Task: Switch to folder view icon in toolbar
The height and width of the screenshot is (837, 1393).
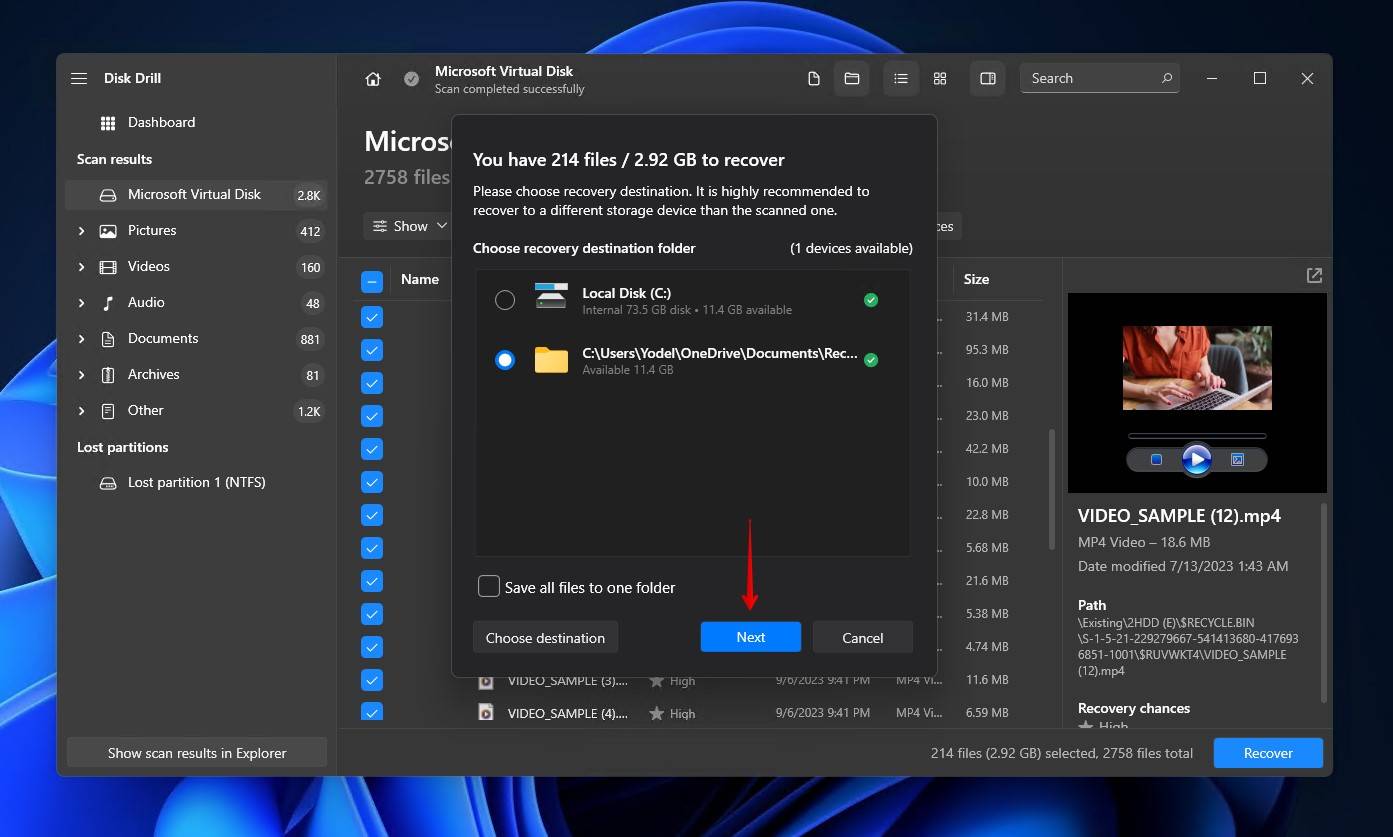Action: click(x=852, y=78)
